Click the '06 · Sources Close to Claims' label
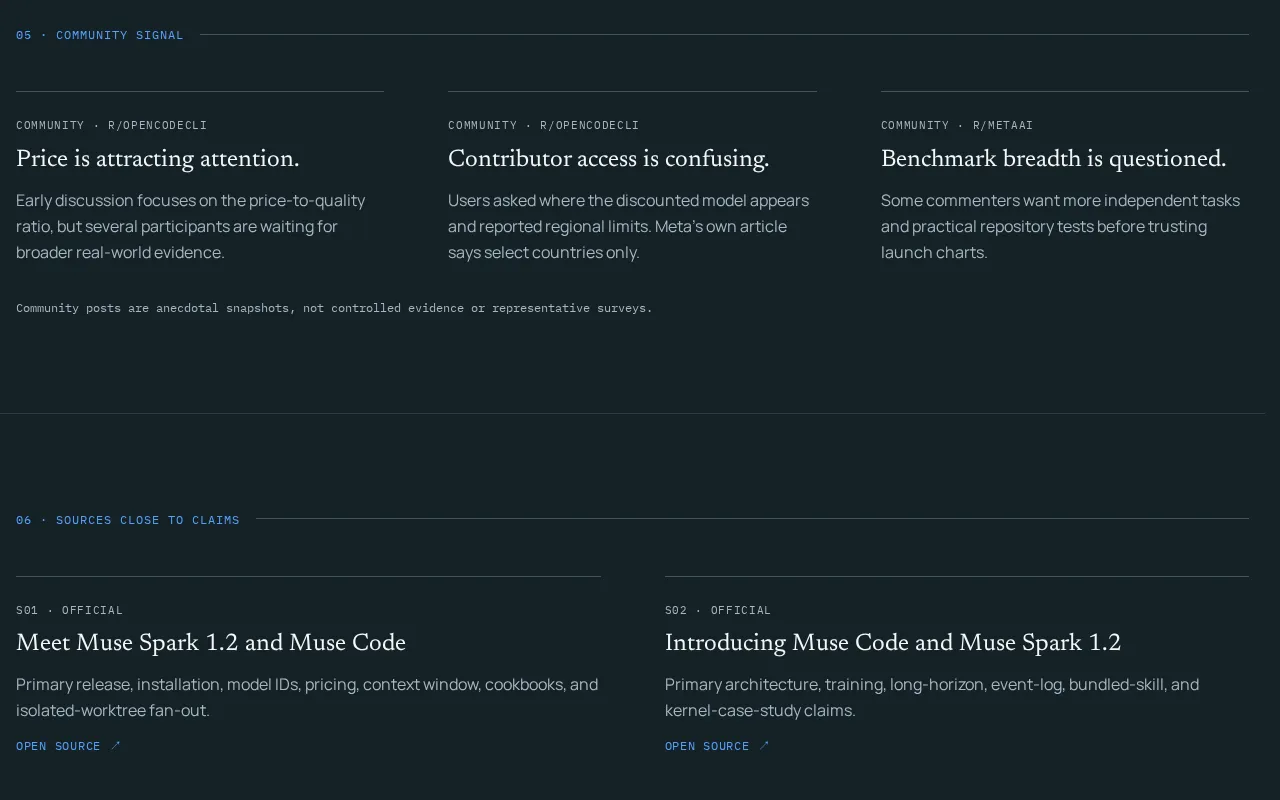This screenshot has width=1280, height=800. point(128,520)
